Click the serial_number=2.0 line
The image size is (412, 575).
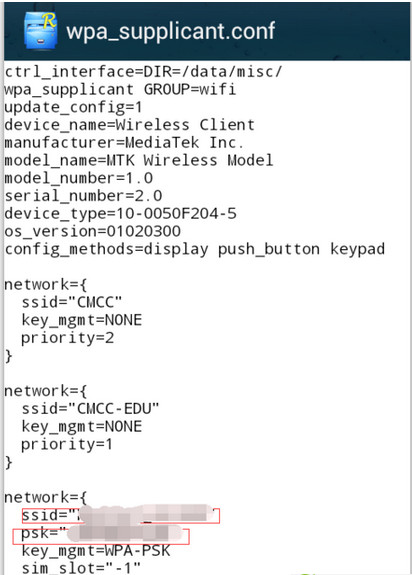pyautogui.click(x=83, y=196)
